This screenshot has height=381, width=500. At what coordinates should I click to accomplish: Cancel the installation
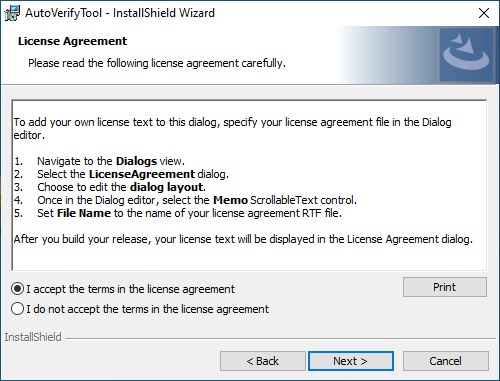[x=446, y=361]
